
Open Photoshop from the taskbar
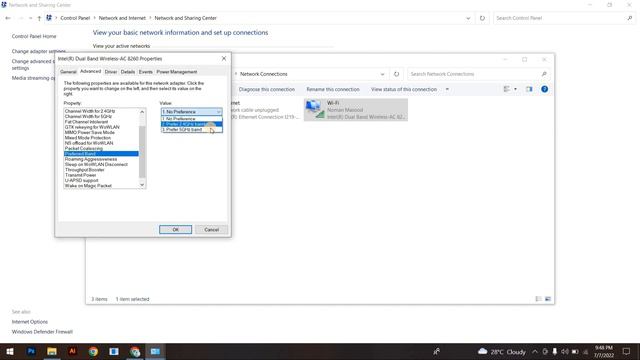click(x=31, y=351)
